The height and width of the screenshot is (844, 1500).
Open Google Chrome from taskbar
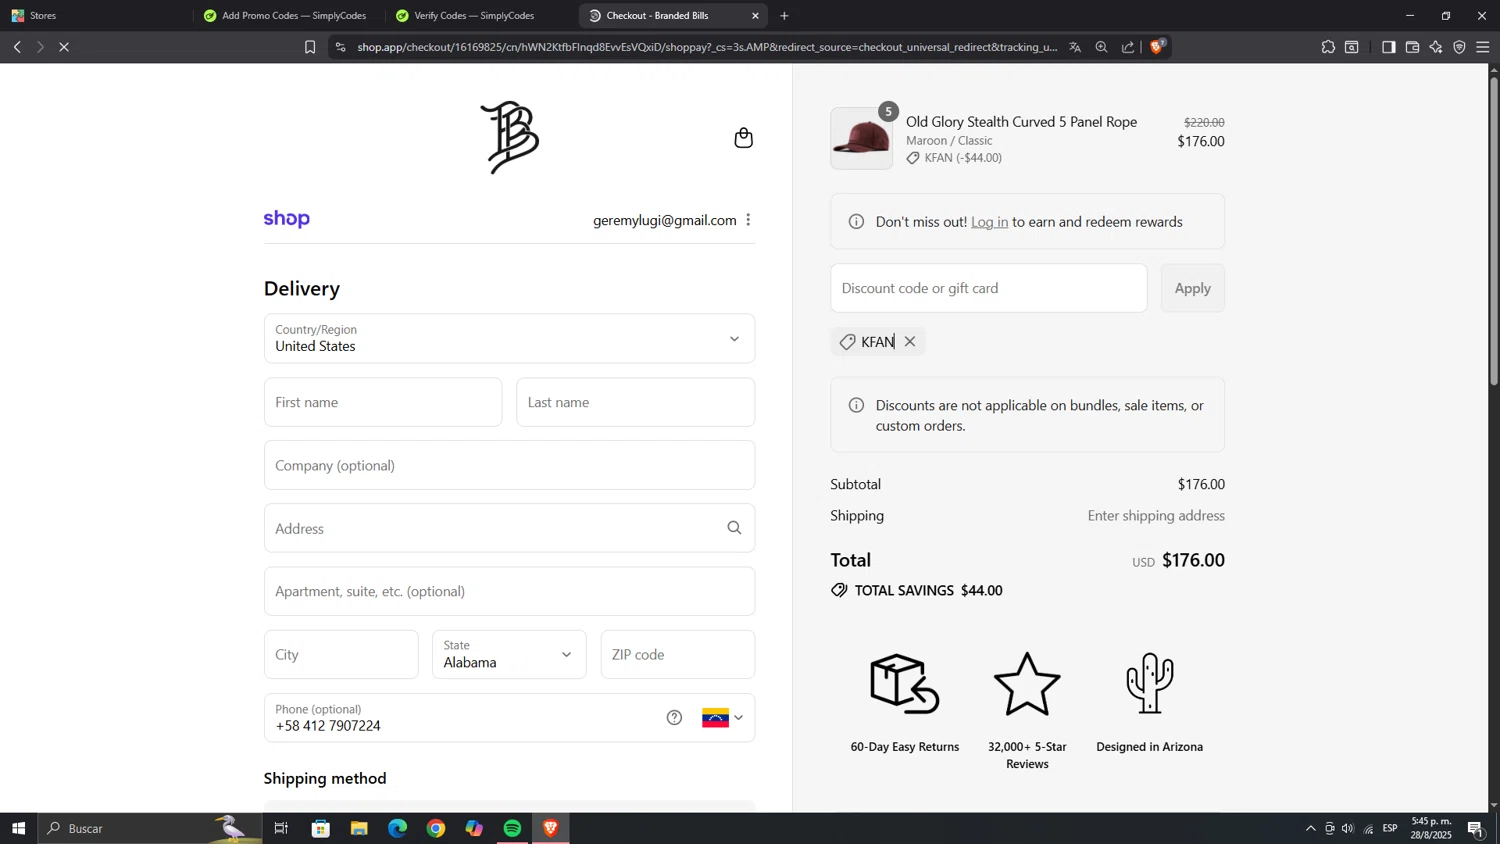(x=436, y=828)
